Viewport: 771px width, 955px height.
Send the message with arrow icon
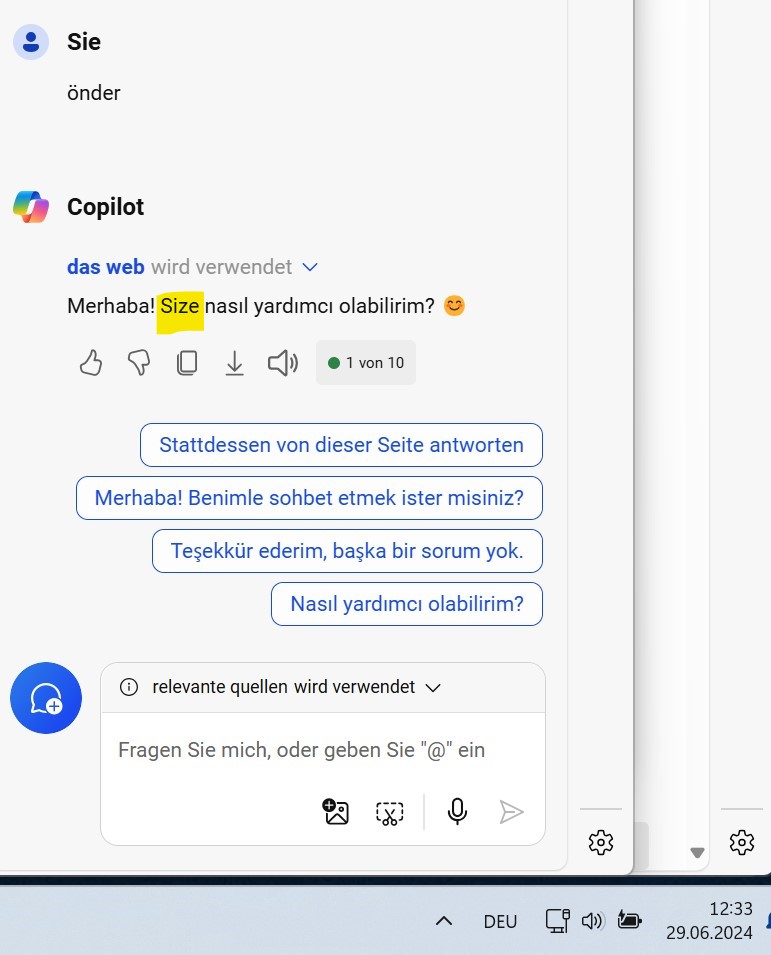(511, 812)
